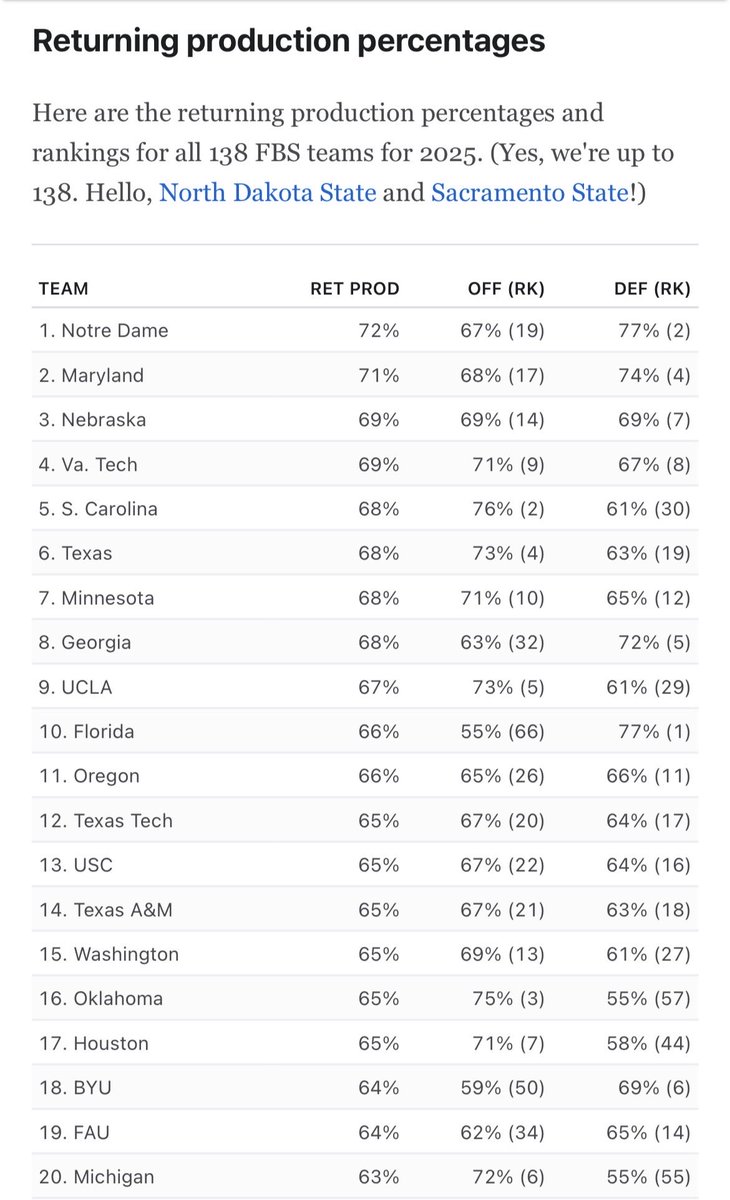Click the RET PROD column header

click(x=354, y=289)
